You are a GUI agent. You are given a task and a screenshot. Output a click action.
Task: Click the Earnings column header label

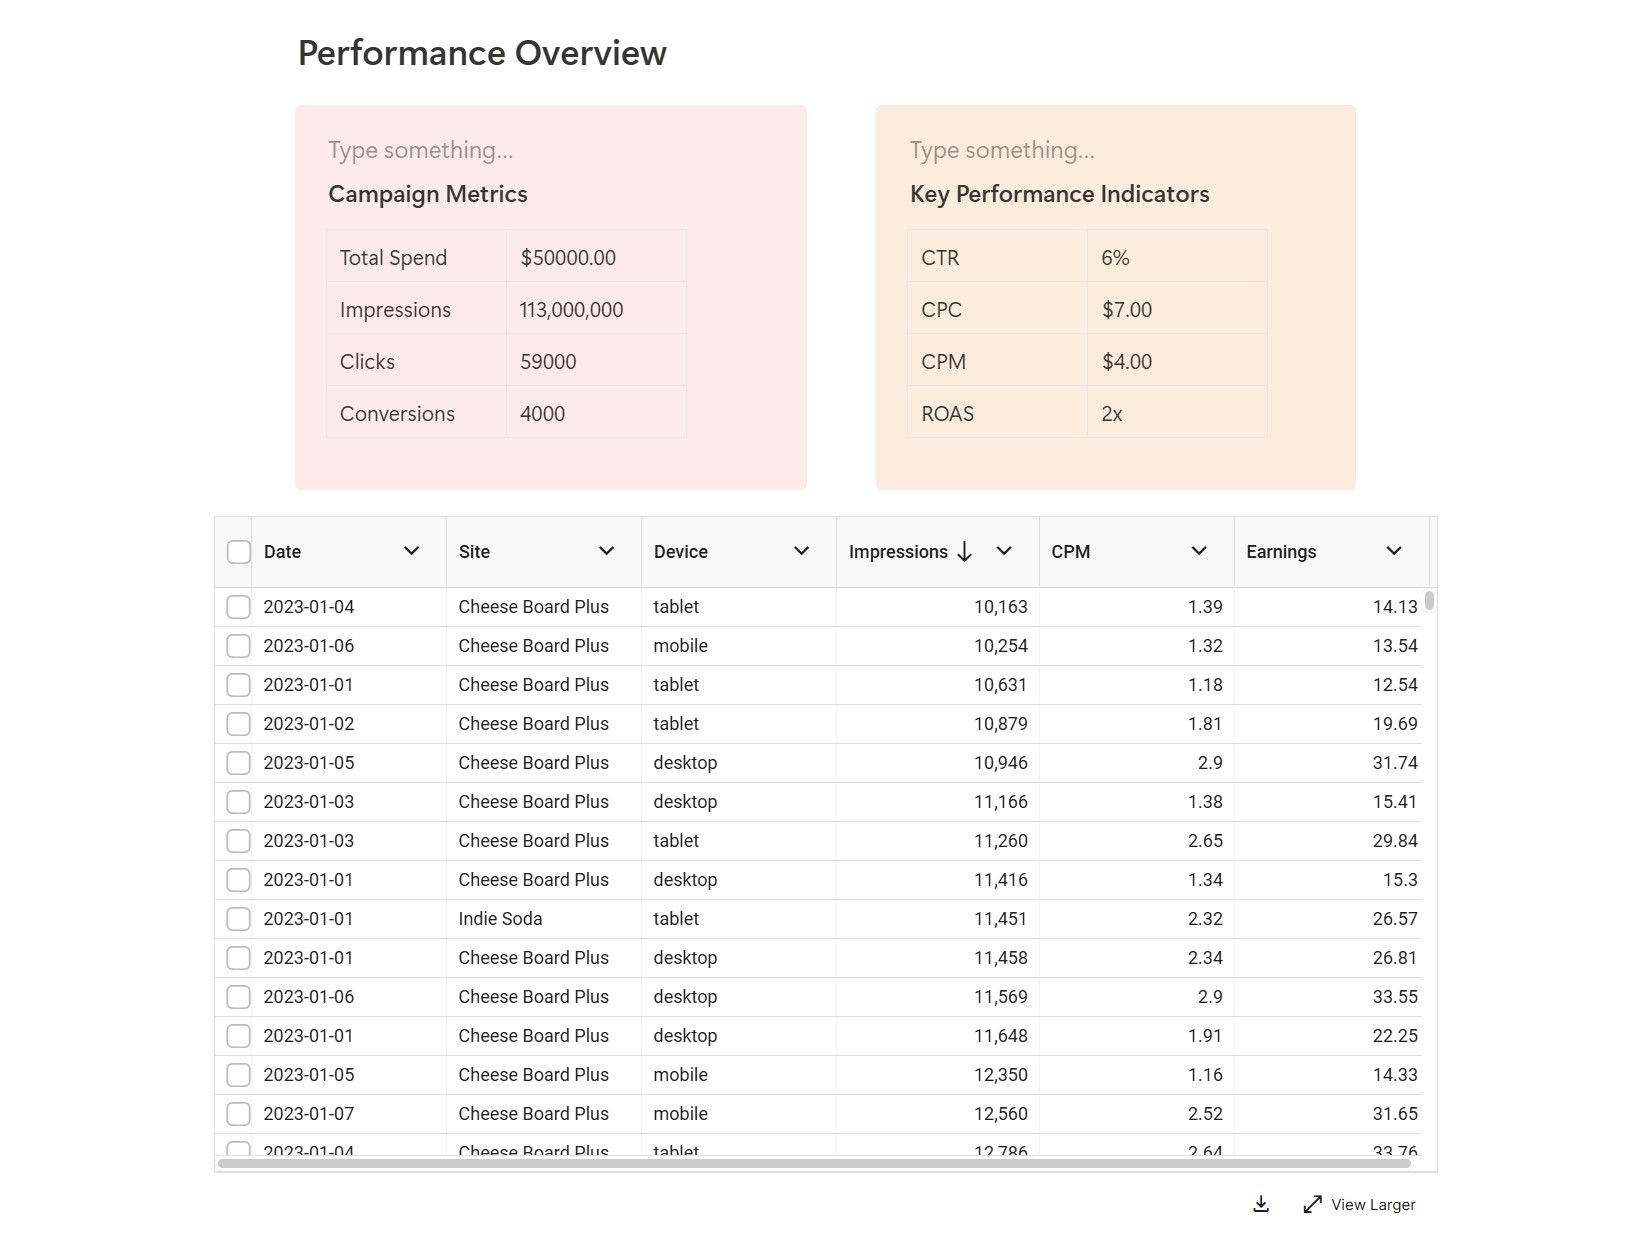pyautogui.click(x=1281, y=552)
